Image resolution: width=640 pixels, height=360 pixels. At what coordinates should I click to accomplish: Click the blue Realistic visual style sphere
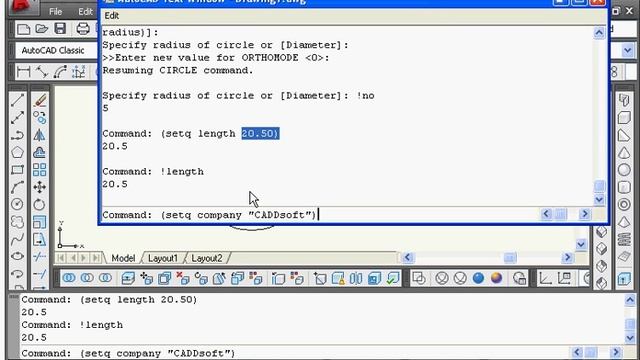click(x=478, y=278)
